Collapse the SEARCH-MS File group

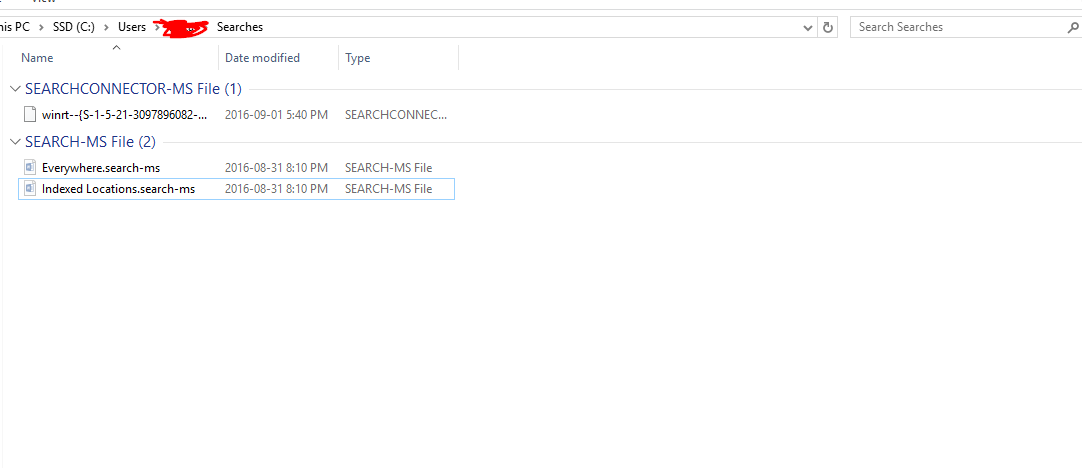[x=15, y=142]
